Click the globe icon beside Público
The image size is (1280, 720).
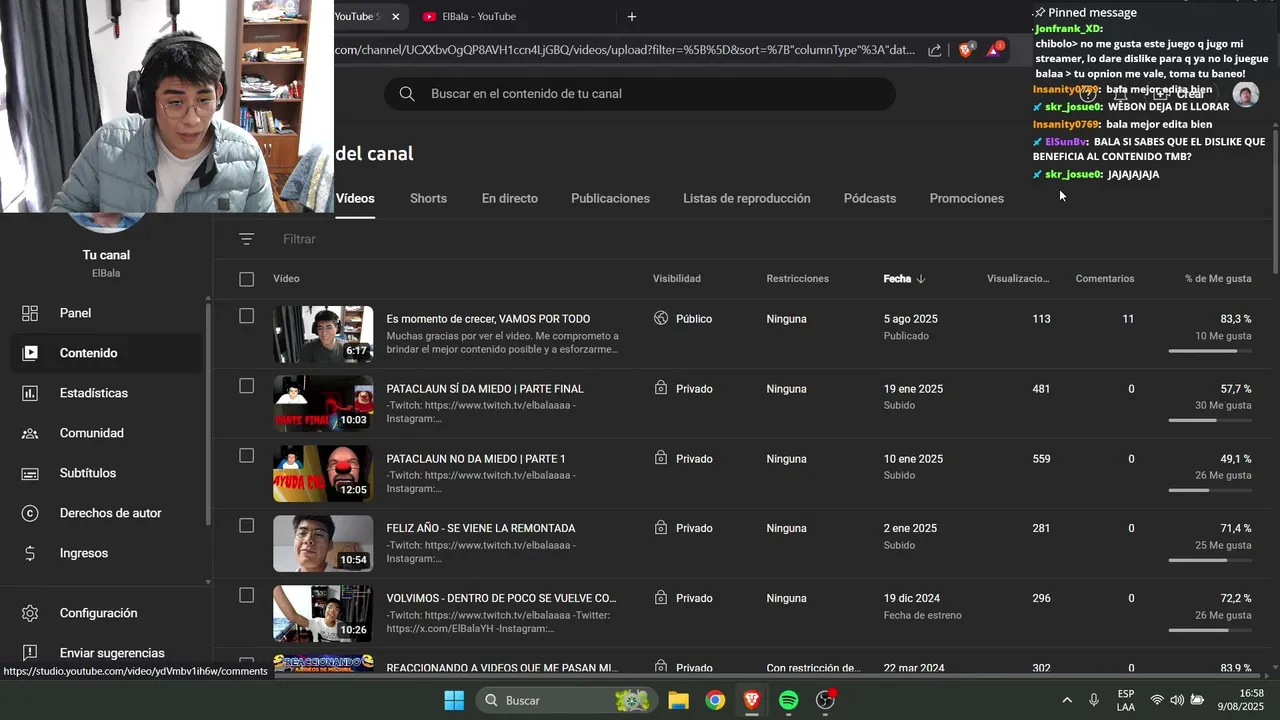tap(661, 319)
